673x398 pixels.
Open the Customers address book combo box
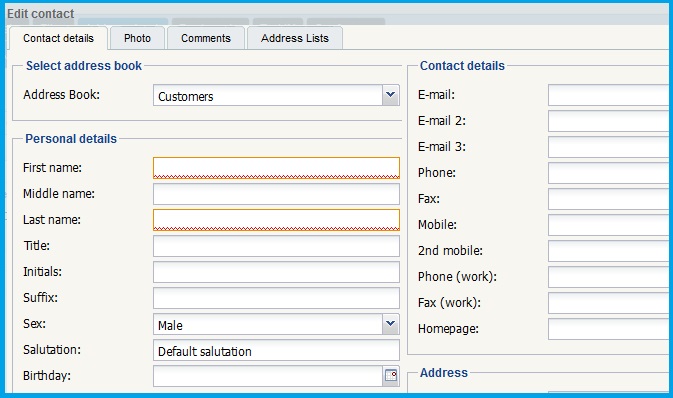tap(276, 95)
